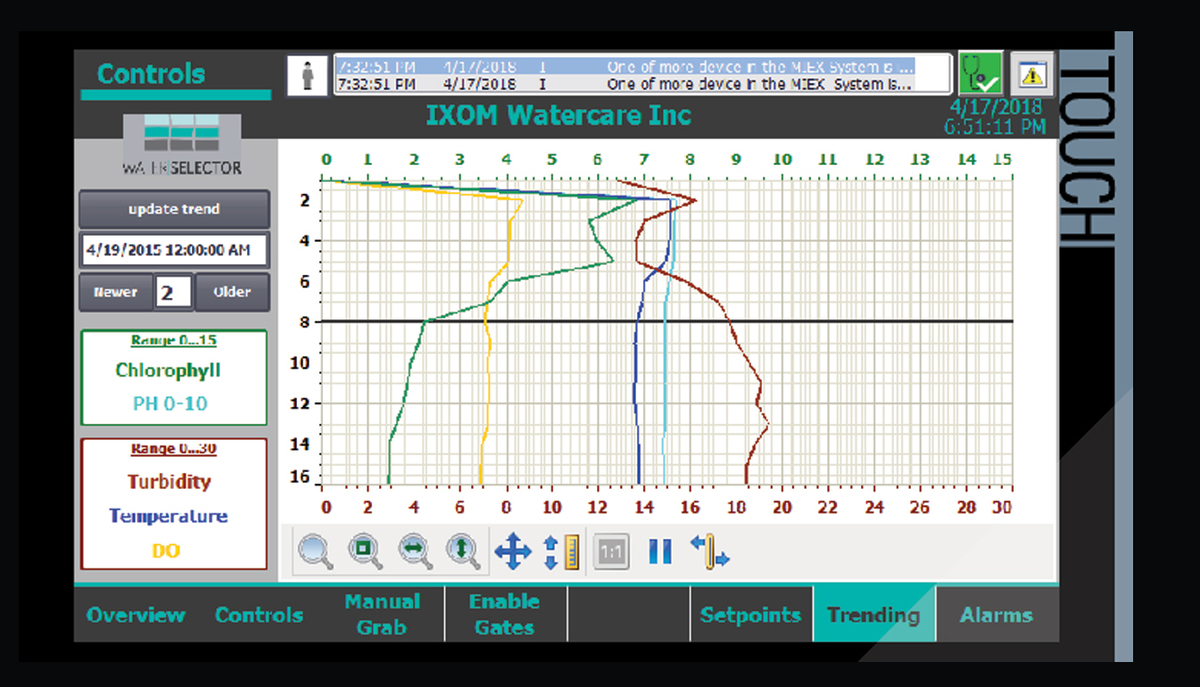Open the Setpoints tab
The image size is (1200, 687).
tap(751, 614)
